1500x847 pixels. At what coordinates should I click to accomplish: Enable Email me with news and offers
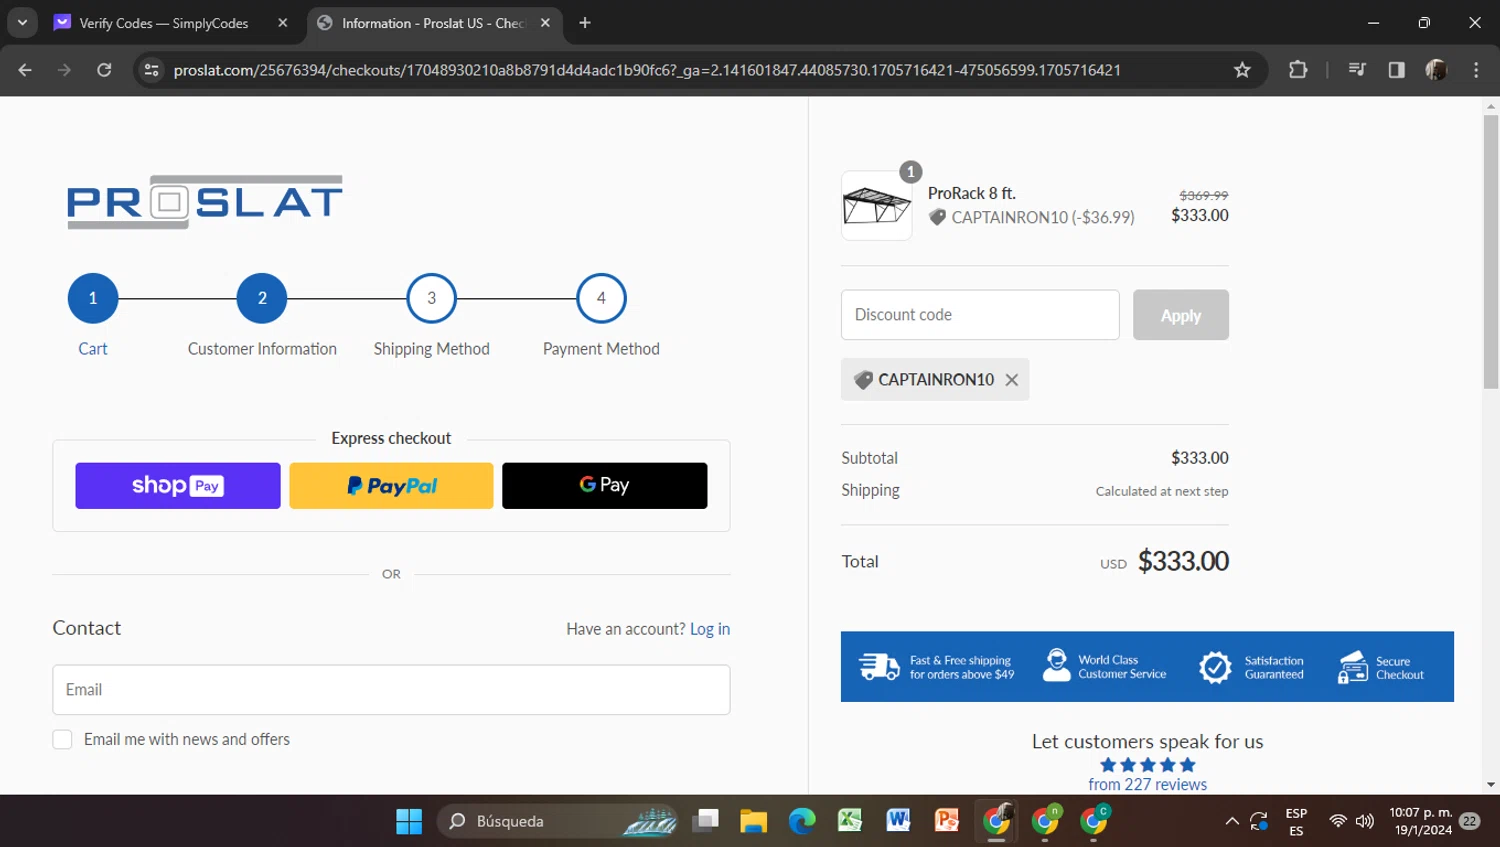[x=62, y=739]
